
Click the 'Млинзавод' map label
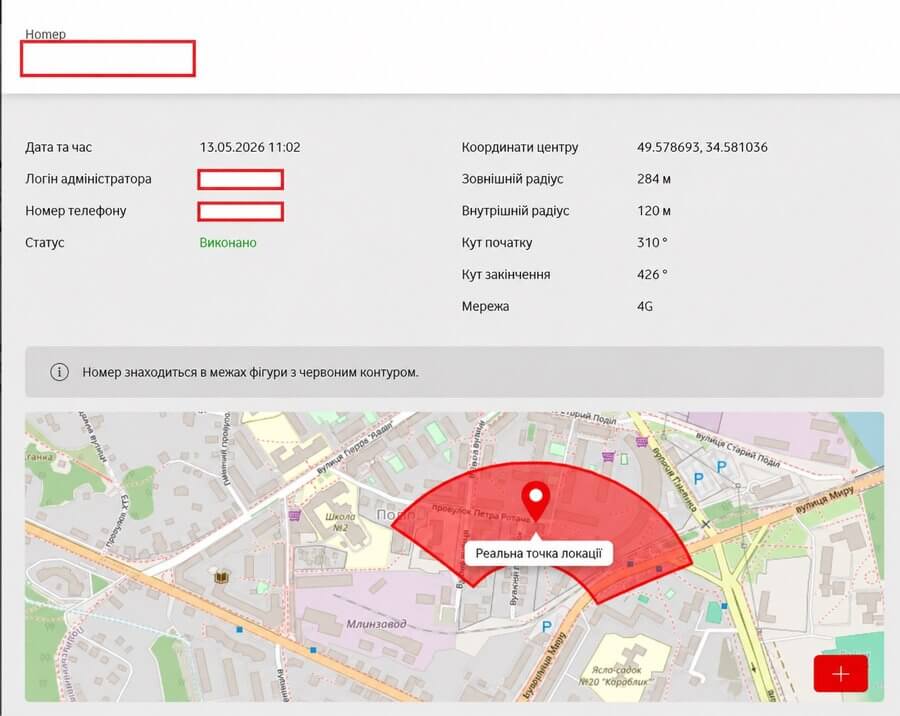377,624
